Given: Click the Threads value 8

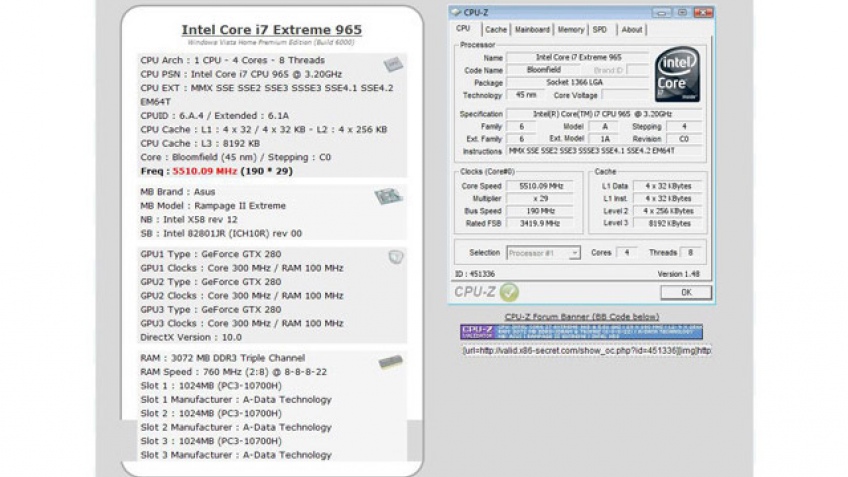Looking at the screenshot, I should [x=690, y=253].
